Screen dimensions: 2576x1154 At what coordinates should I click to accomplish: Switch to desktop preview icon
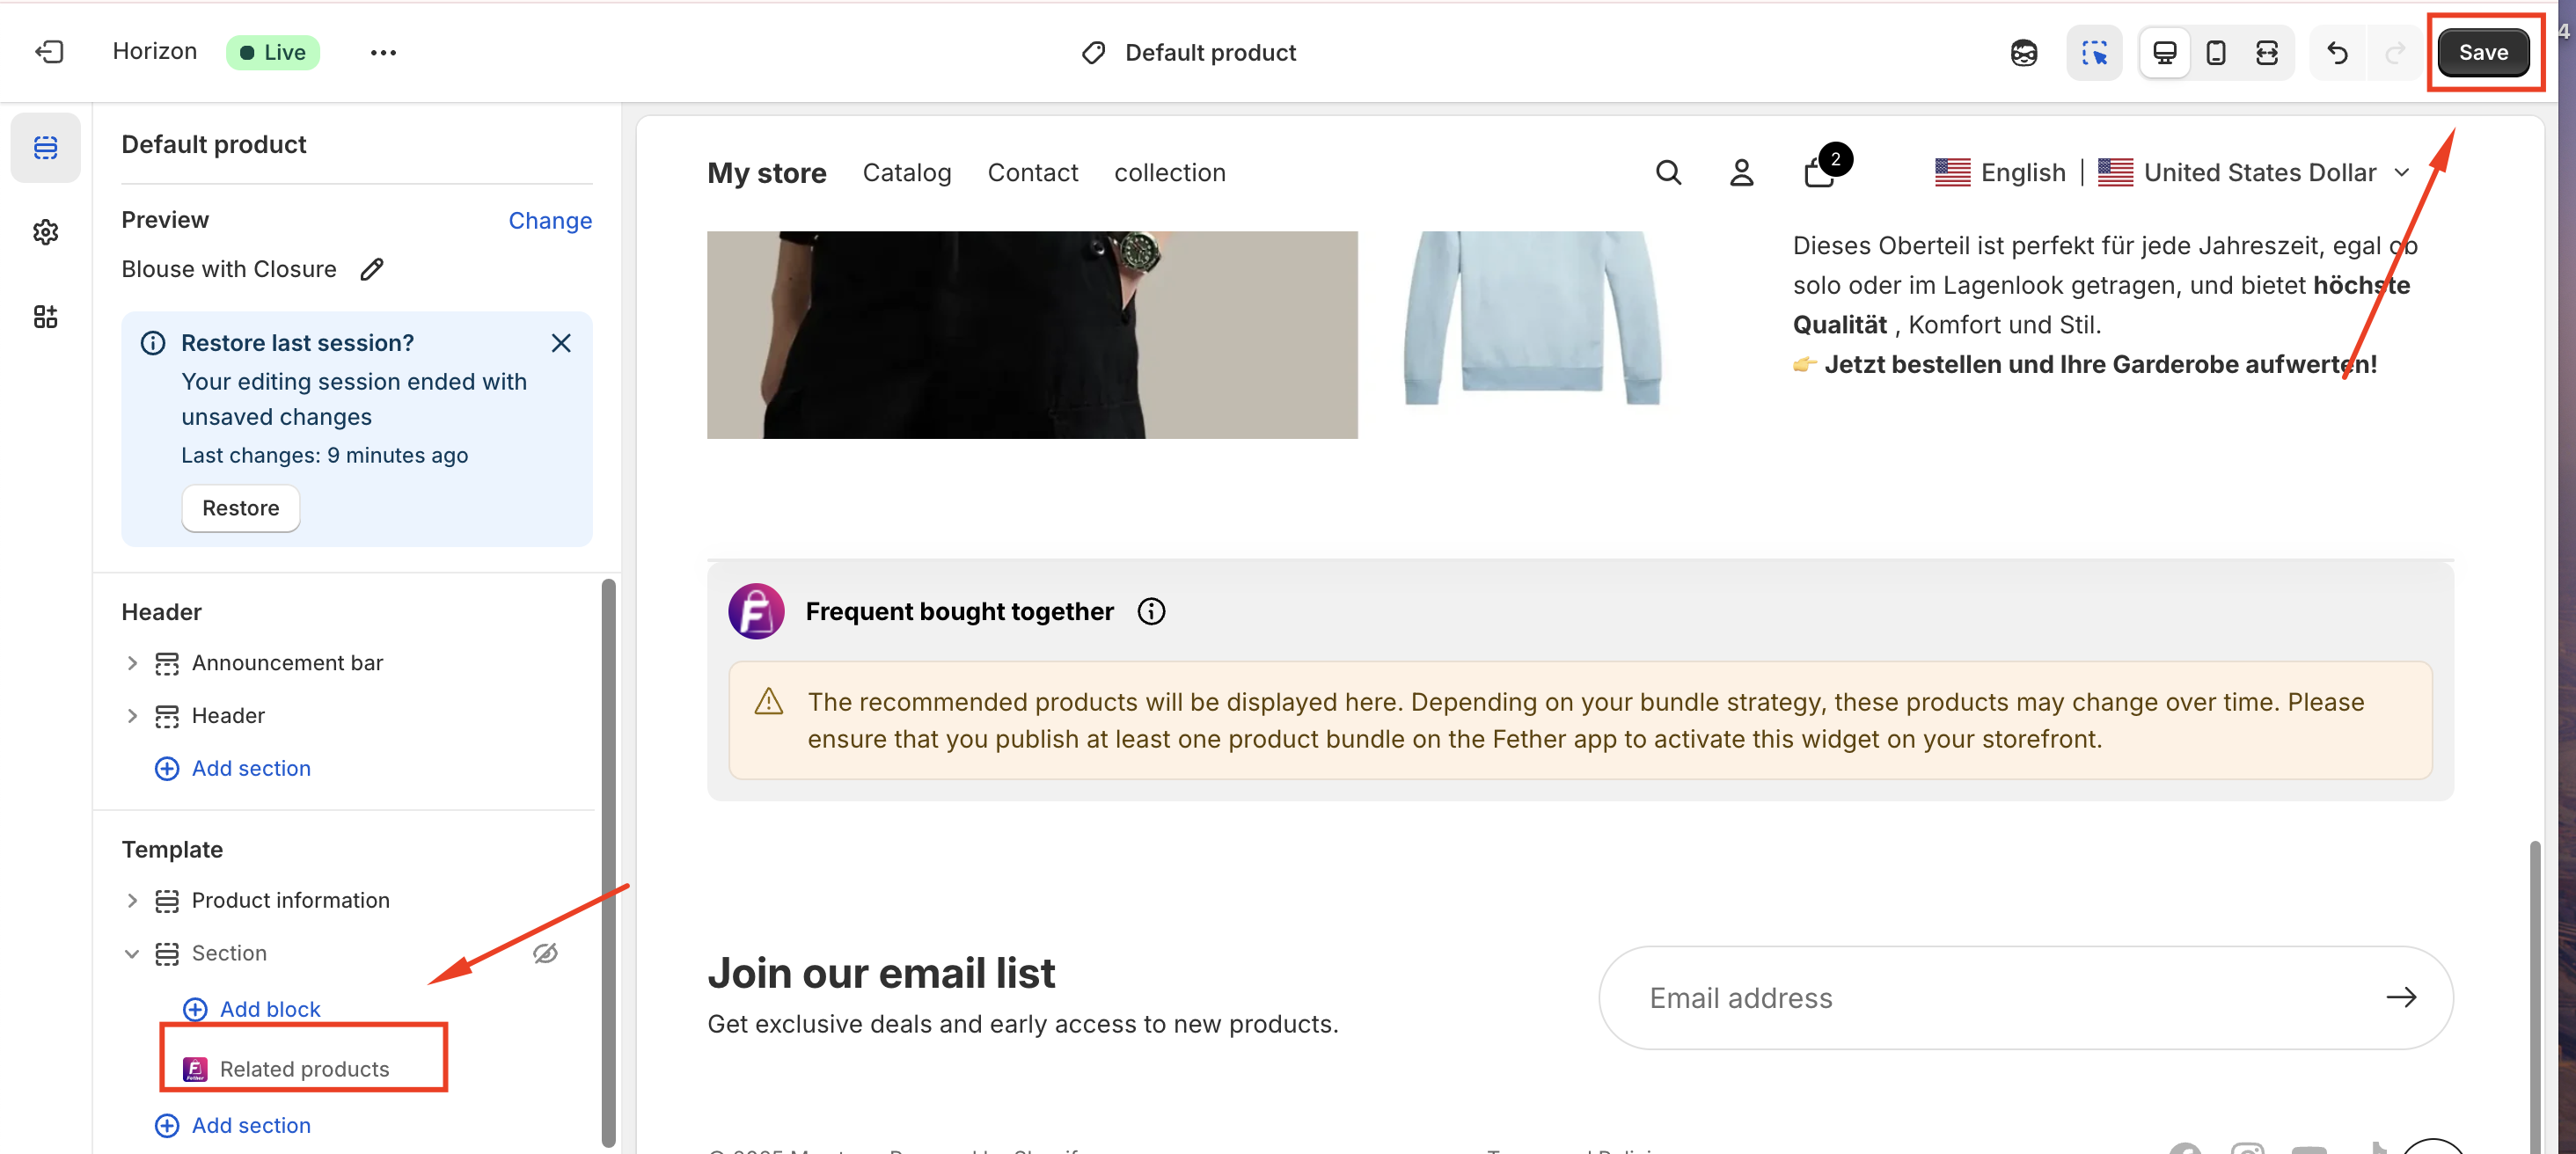(x=2164, y=52)
